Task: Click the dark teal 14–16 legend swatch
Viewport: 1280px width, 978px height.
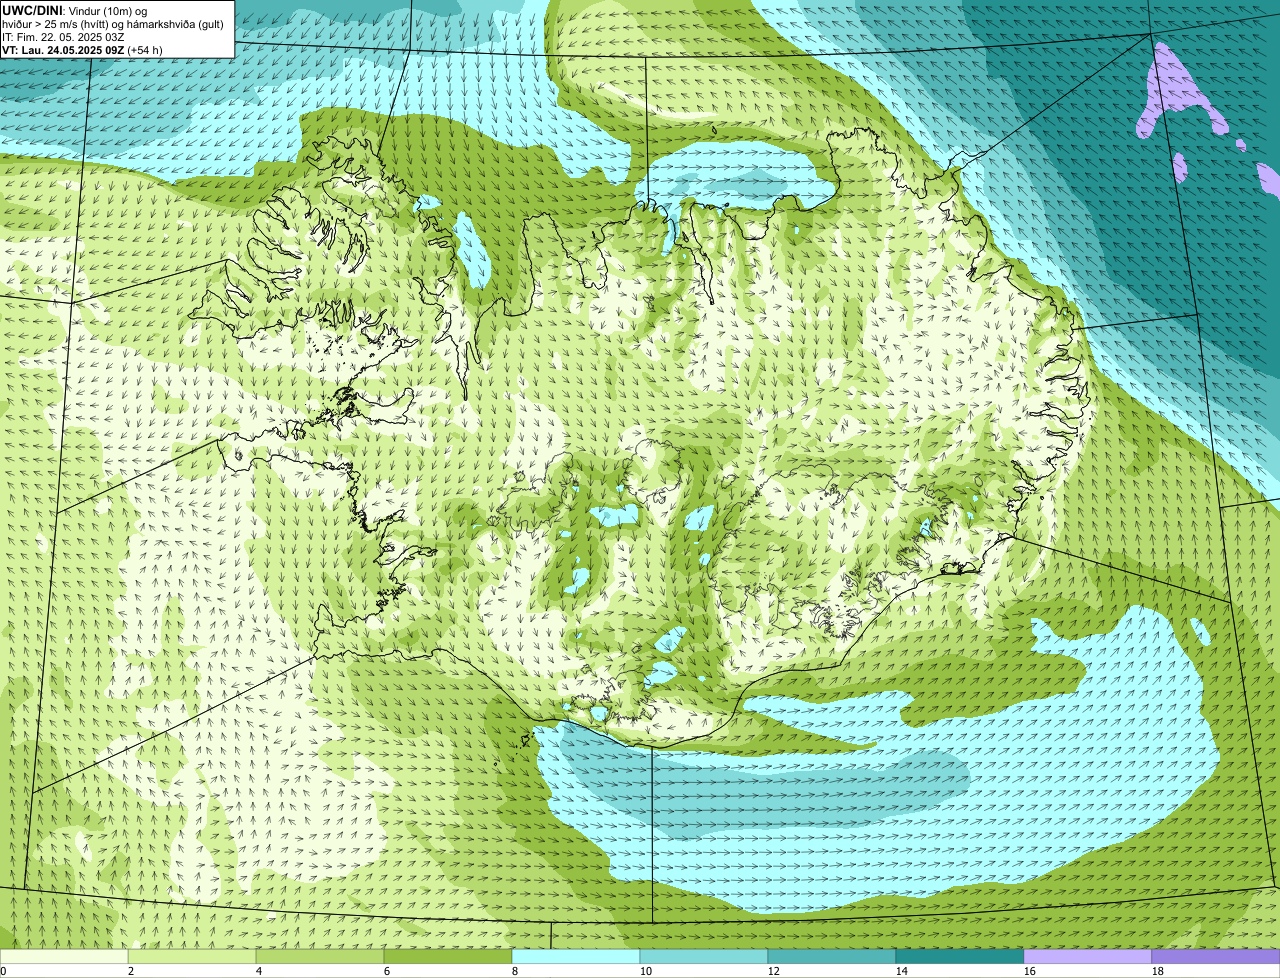Action: 960,956
